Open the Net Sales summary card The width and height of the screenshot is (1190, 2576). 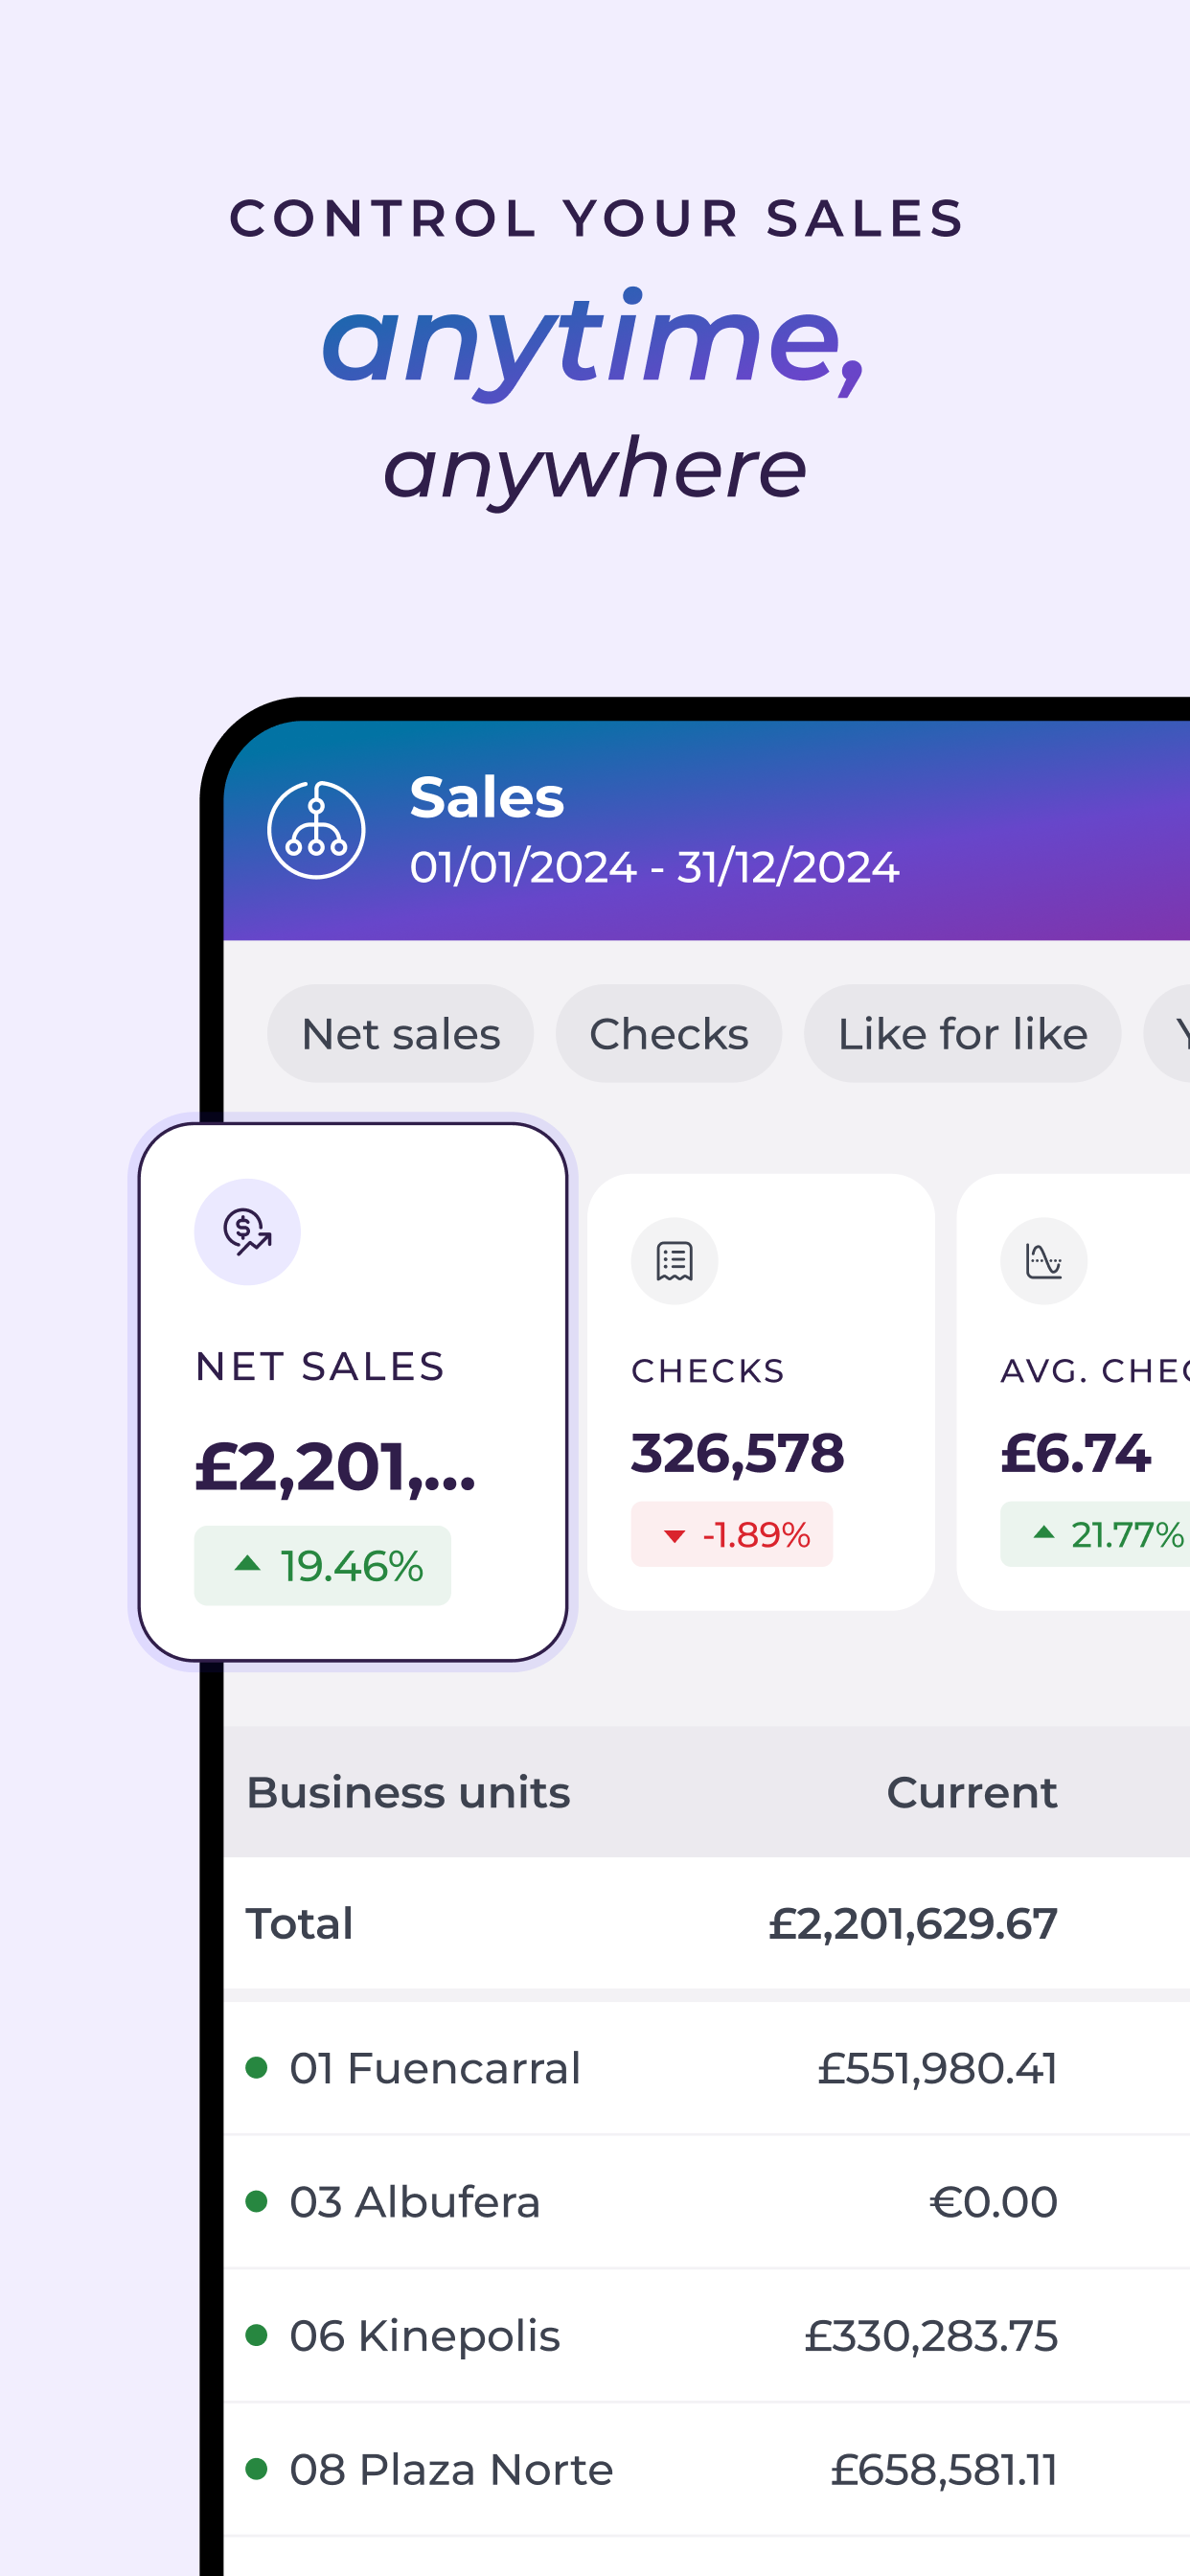(353, 1392)
